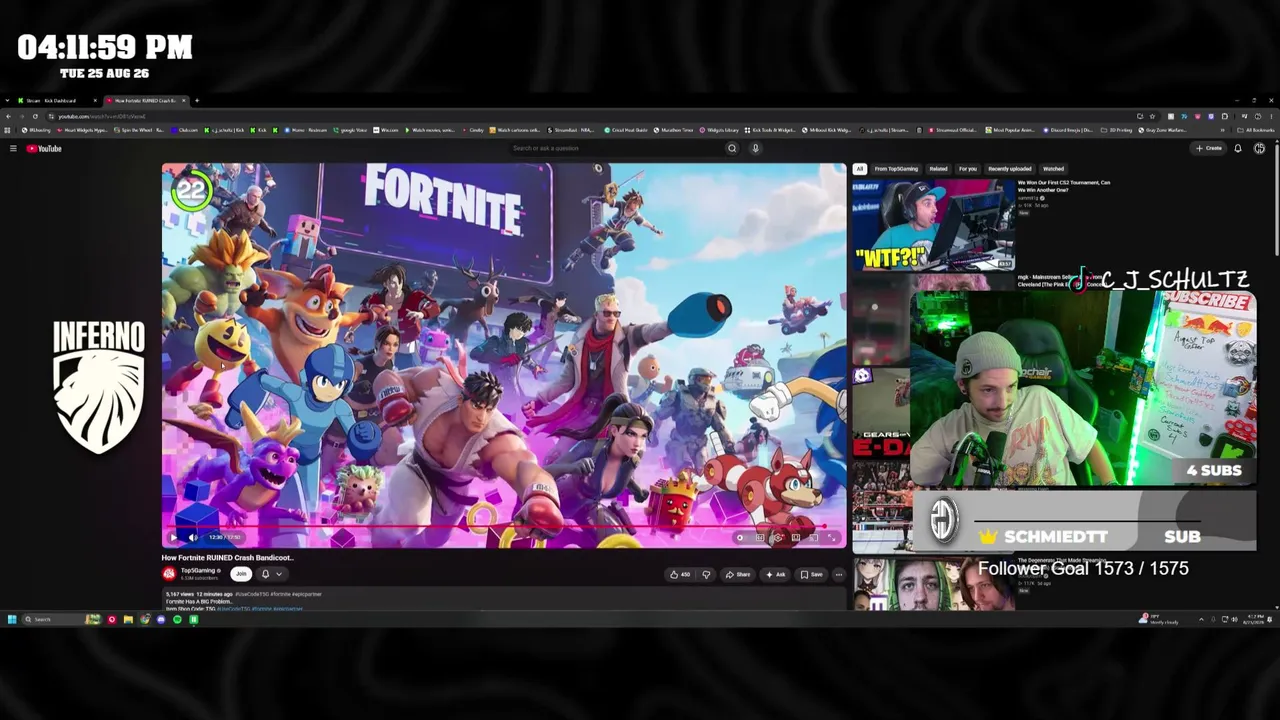Image resolution: width=1280 pixels, height=720 pixels.
Task: Select the All filter chip
Action: (859, 169)
